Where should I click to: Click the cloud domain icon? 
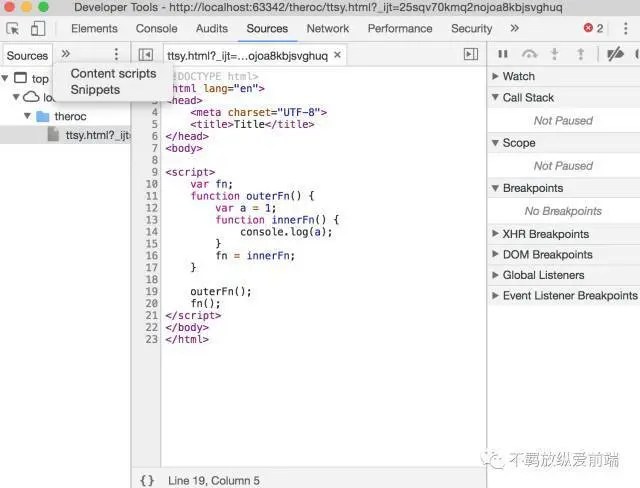(31, 97)
